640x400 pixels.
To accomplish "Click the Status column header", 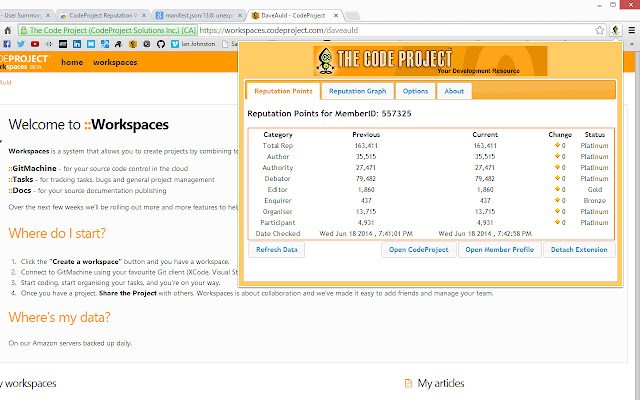I will coord(595,135).
